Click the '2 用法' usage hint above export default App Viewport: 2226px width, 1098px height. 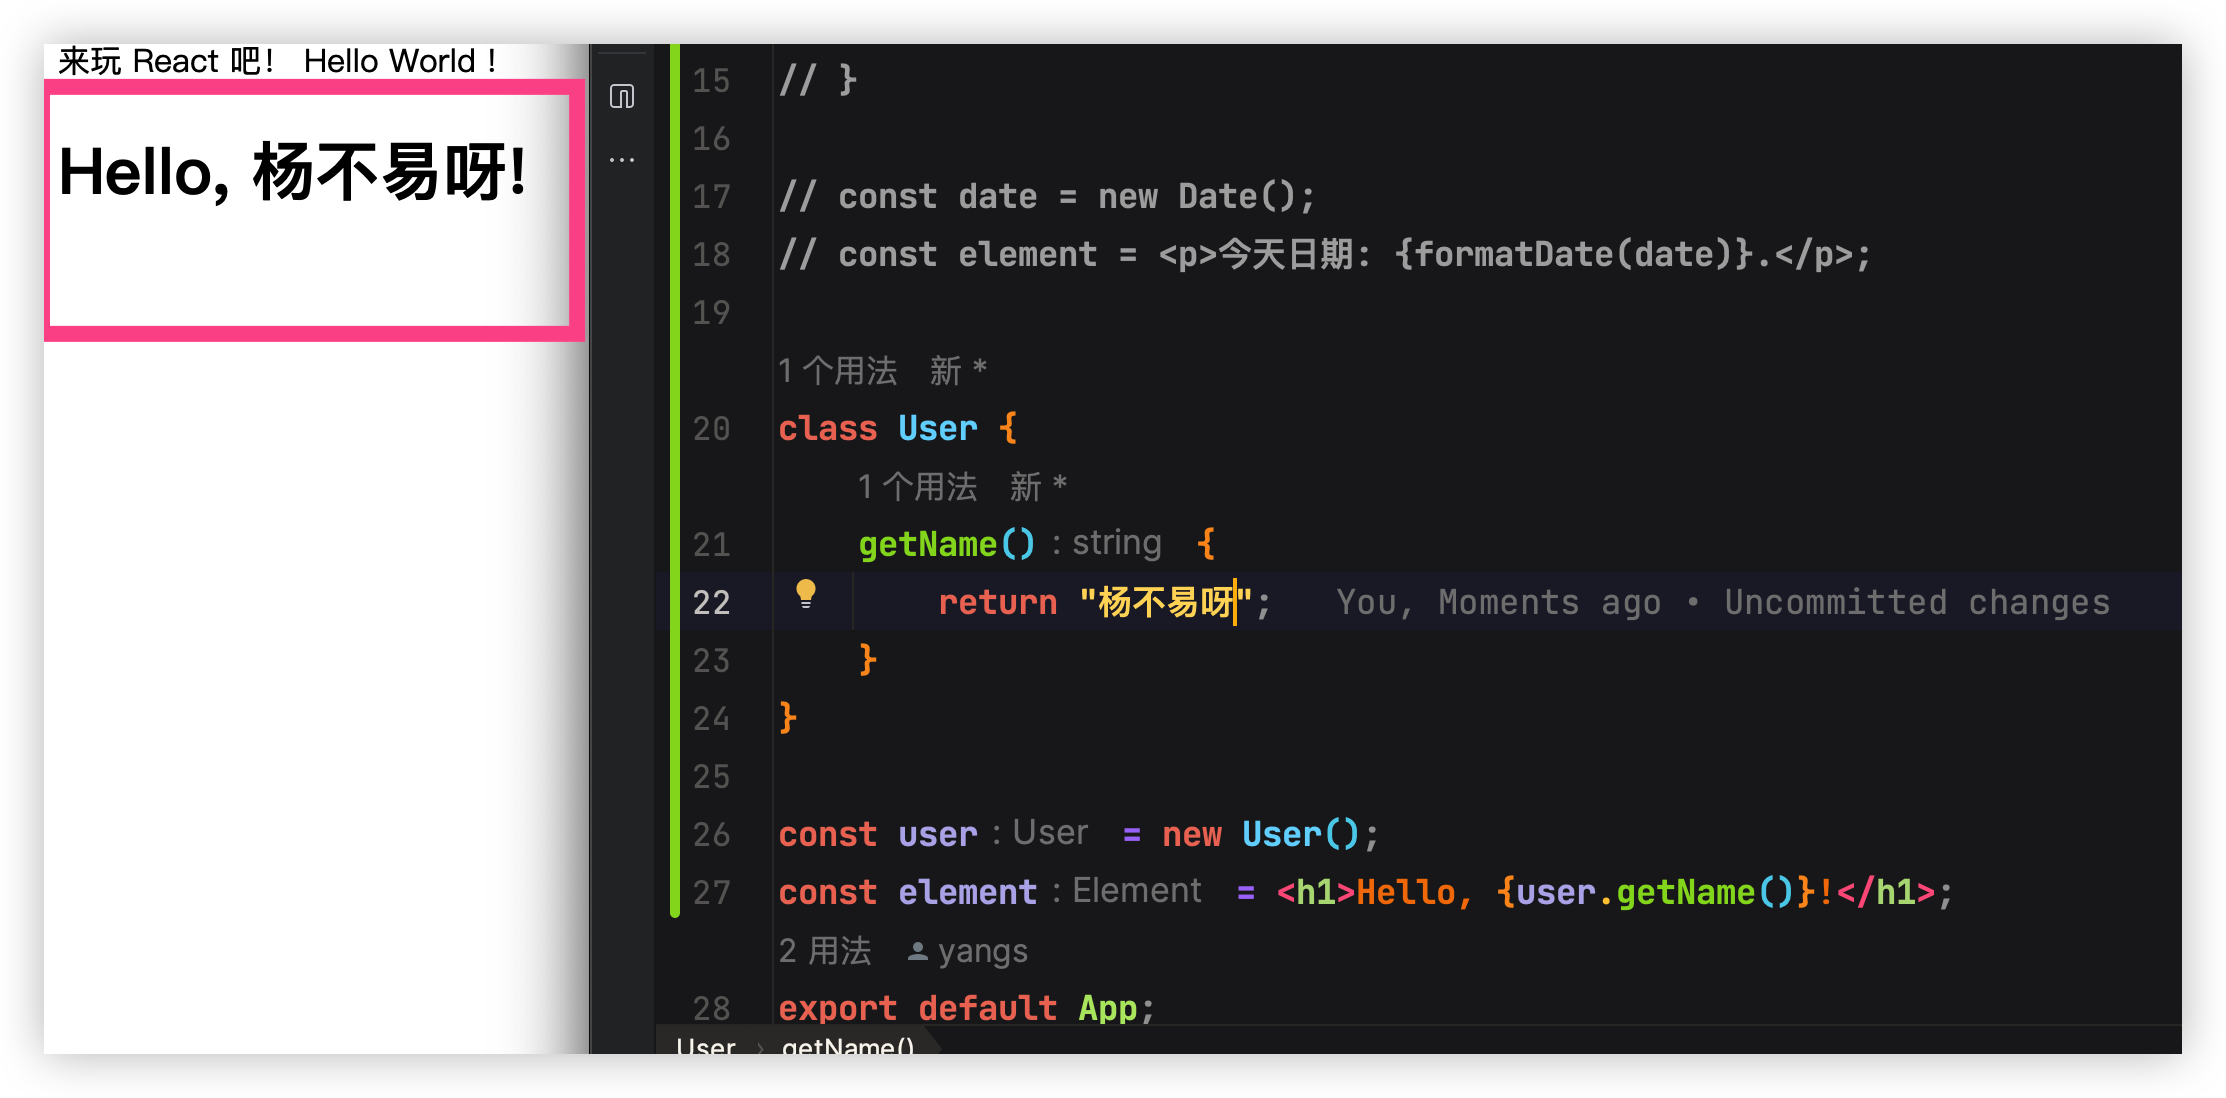pos(824,951)
